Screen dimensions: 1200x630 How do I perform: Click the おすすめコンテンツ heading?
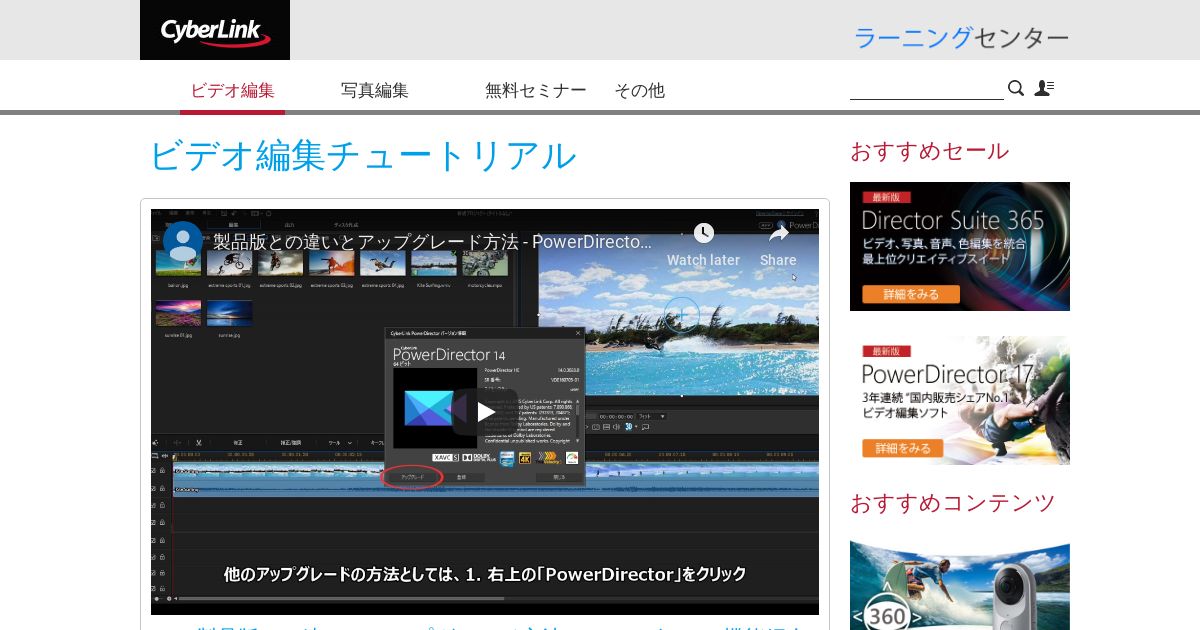point(953,503)
